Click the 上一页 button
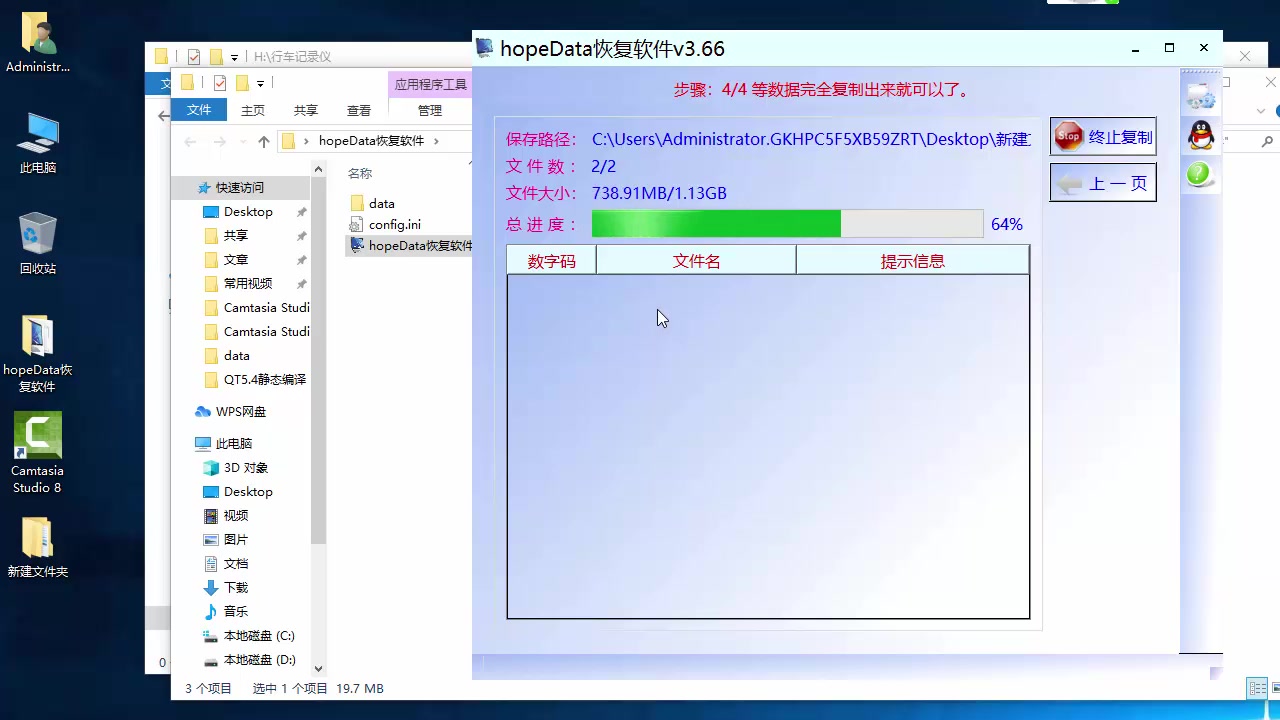This screenshot has height=720, width=1280. [x=1102, y=183]
